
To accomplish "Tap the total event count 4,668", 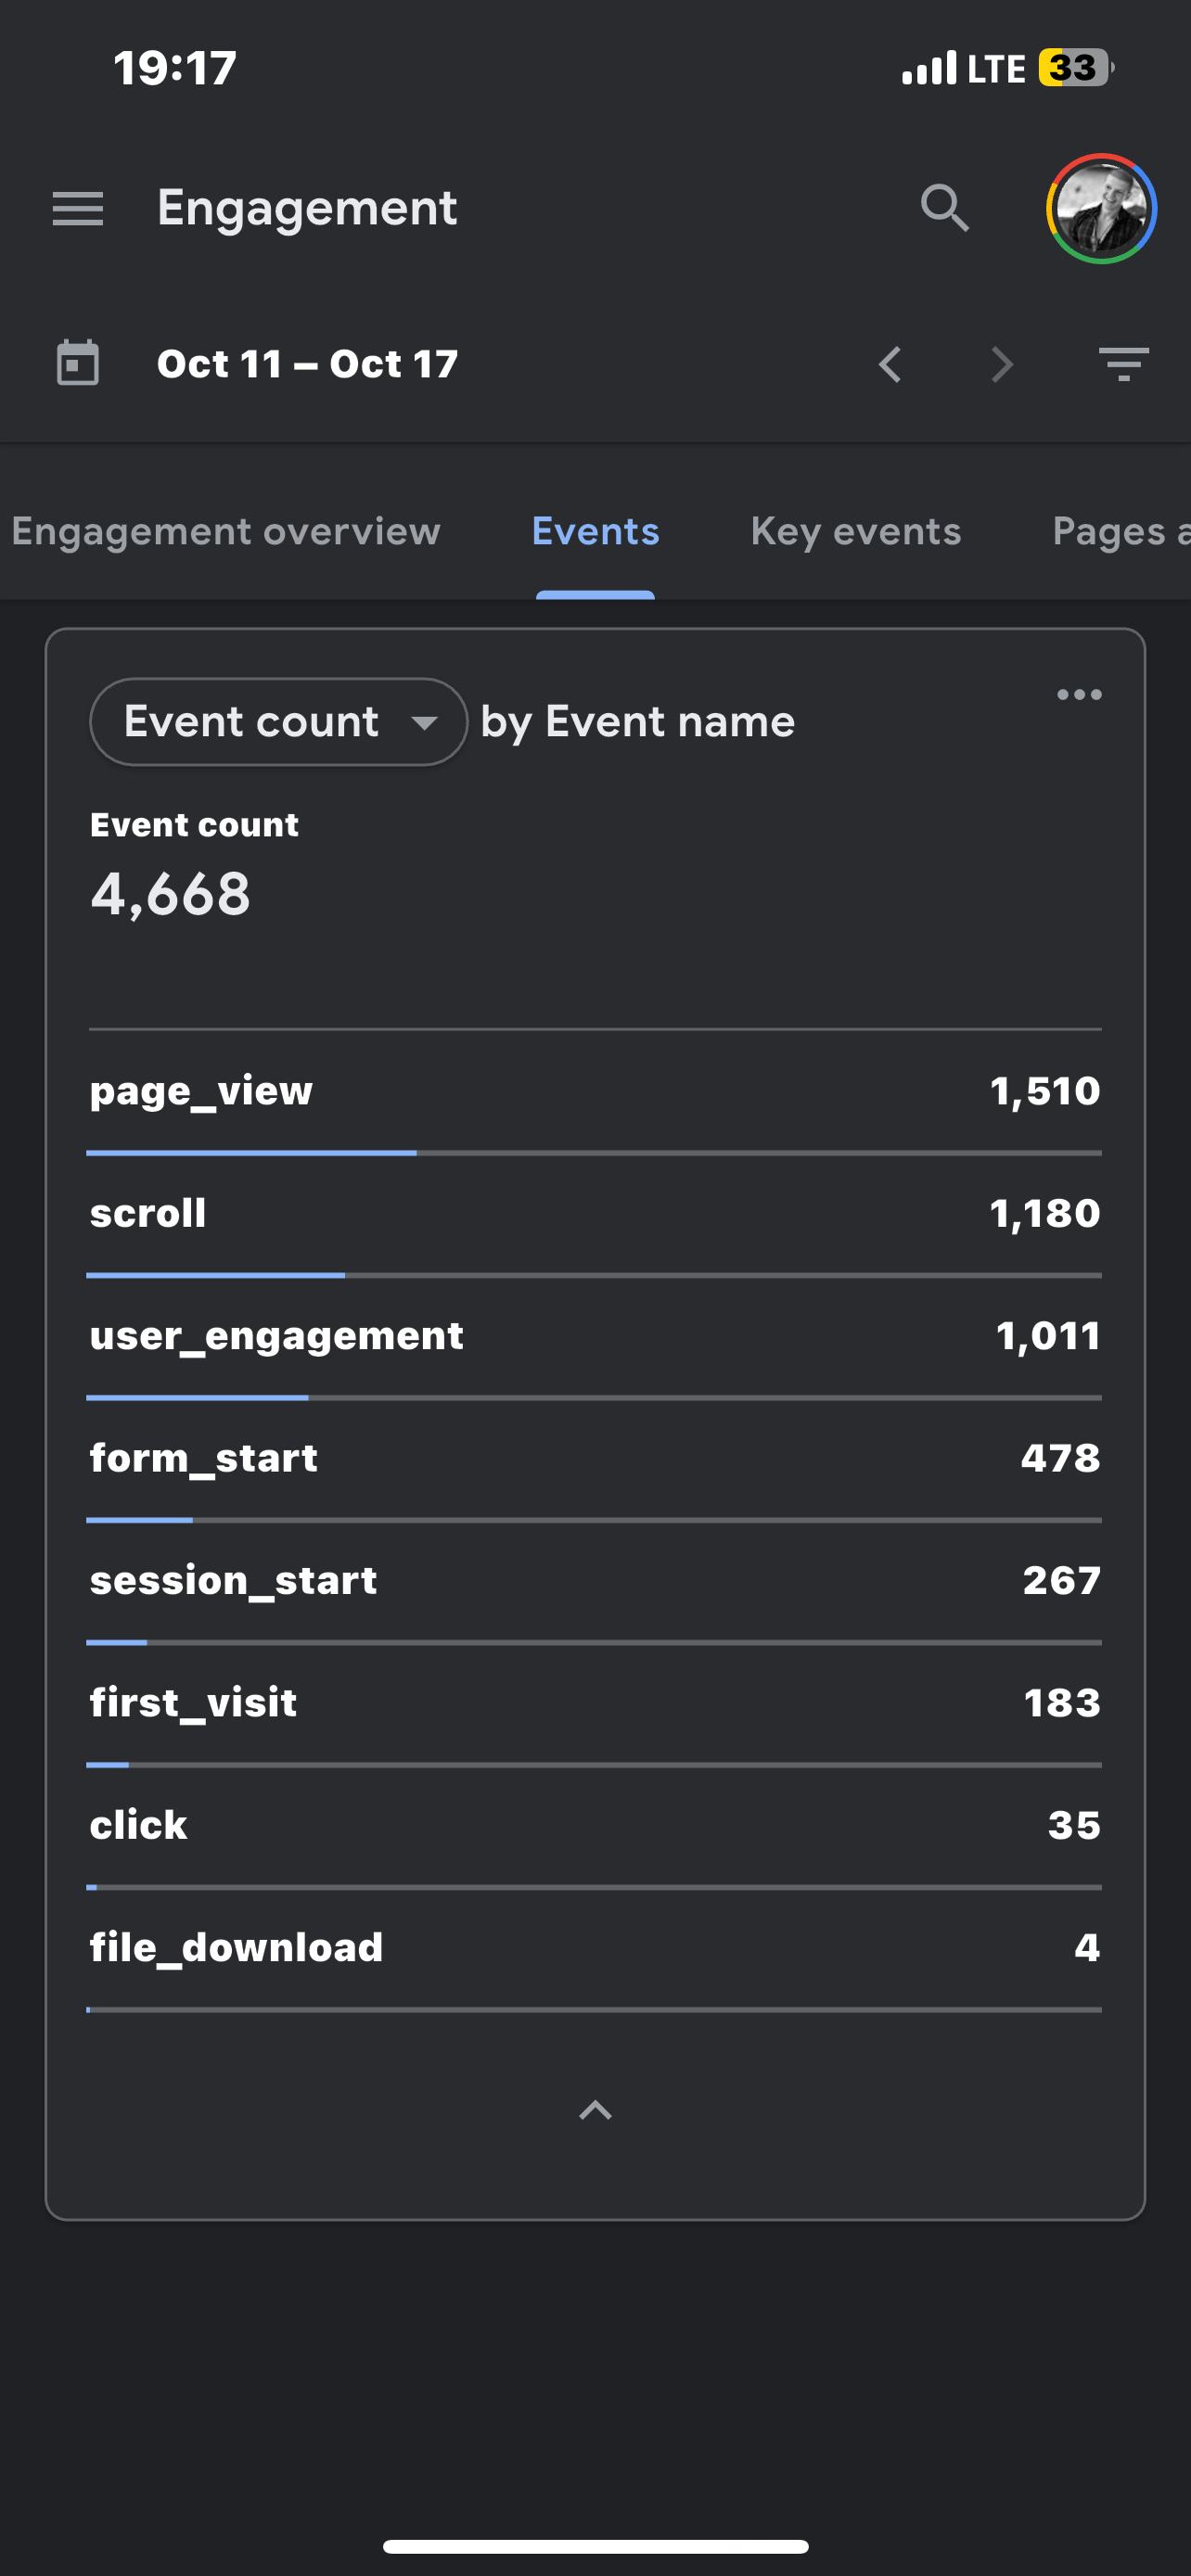I will 171,894.
